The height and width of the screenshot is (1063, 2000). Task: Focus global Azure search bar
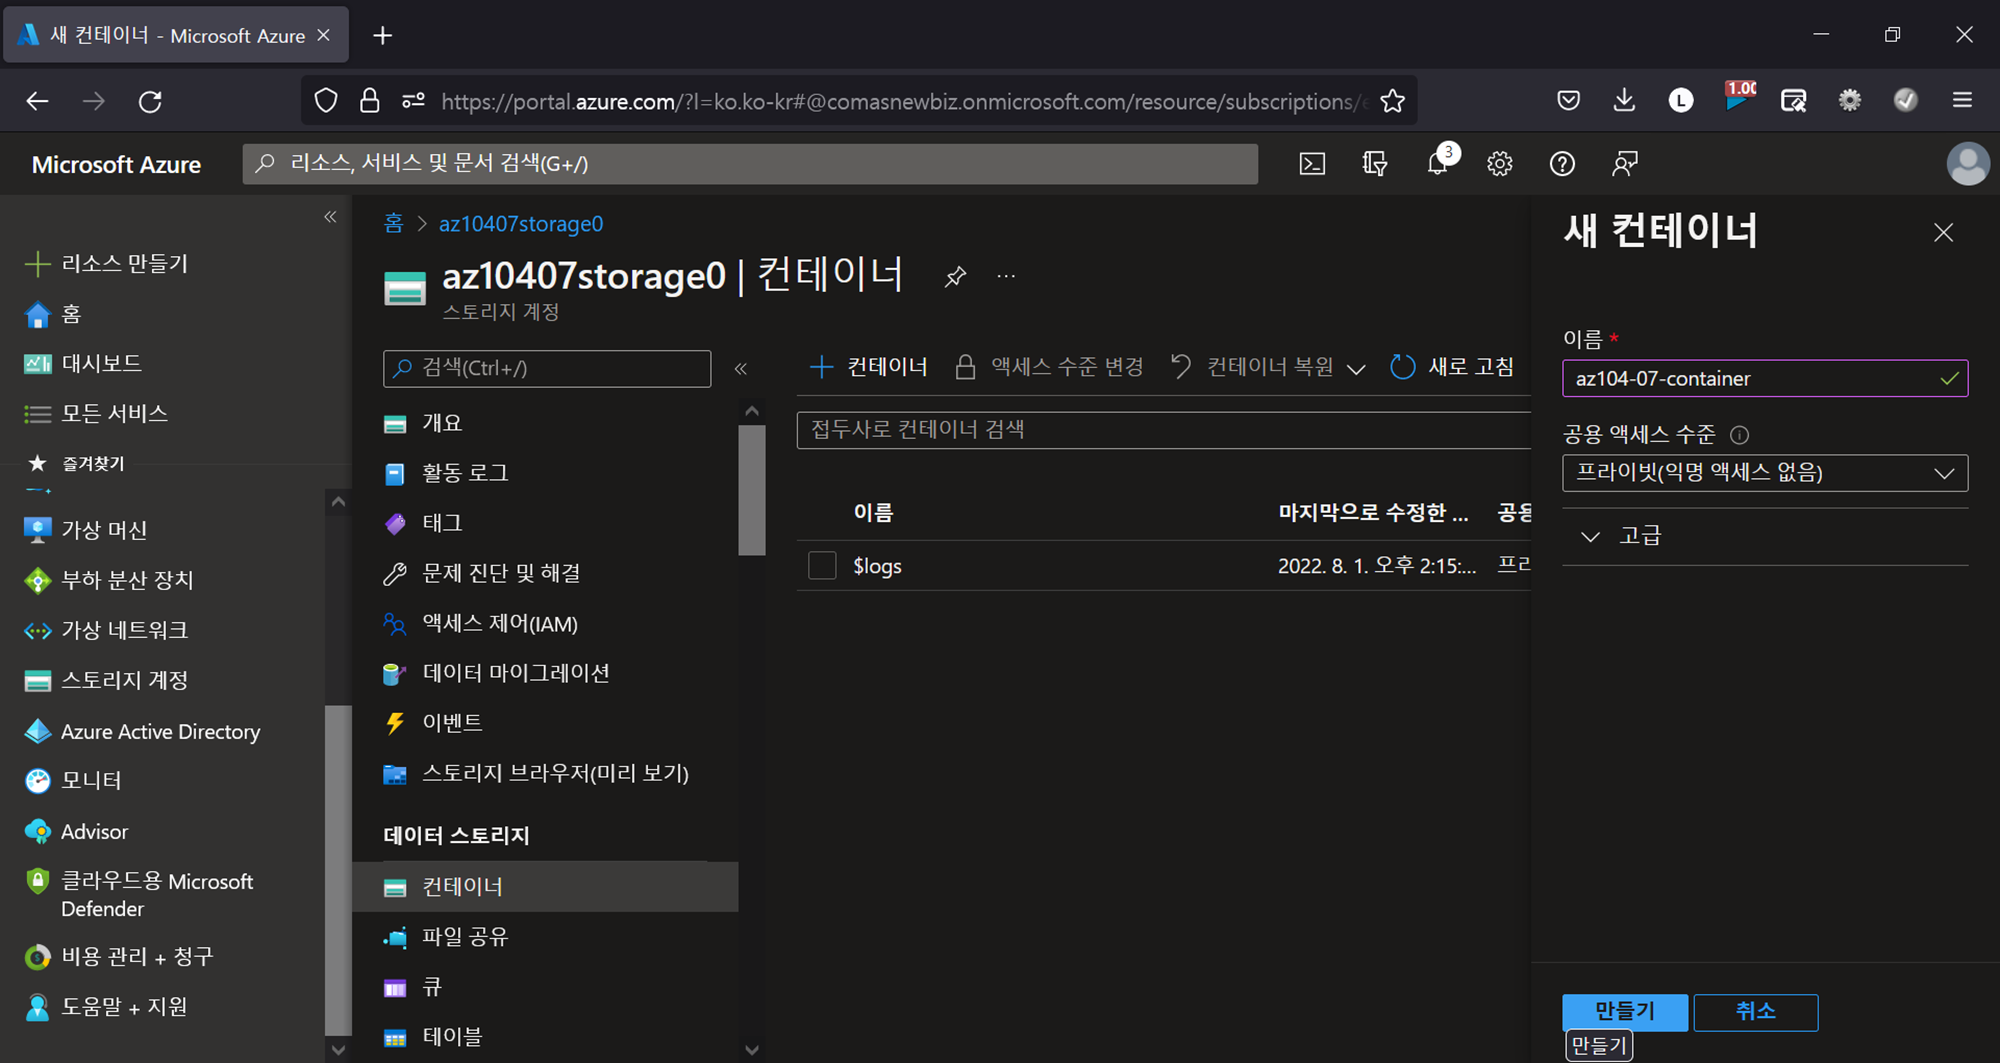click(x=750, y=164)
